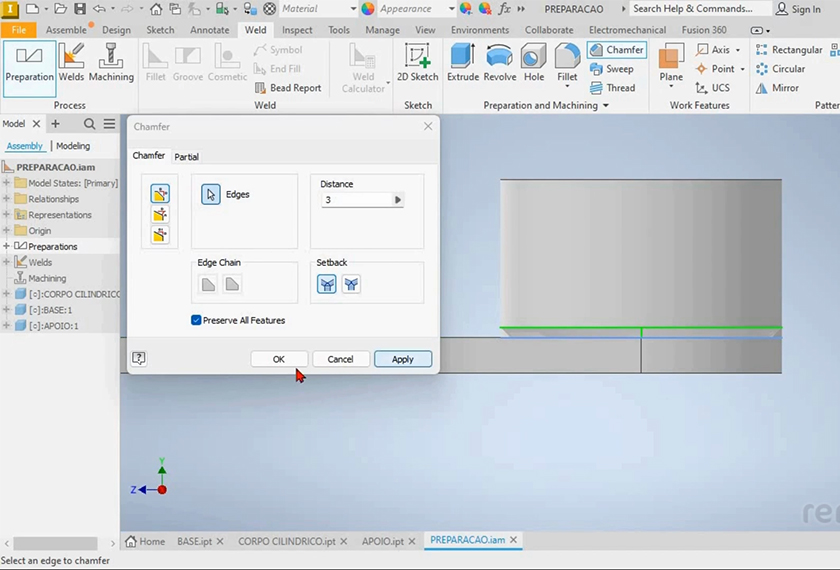Select the Machining process icon

pos(111,62)
